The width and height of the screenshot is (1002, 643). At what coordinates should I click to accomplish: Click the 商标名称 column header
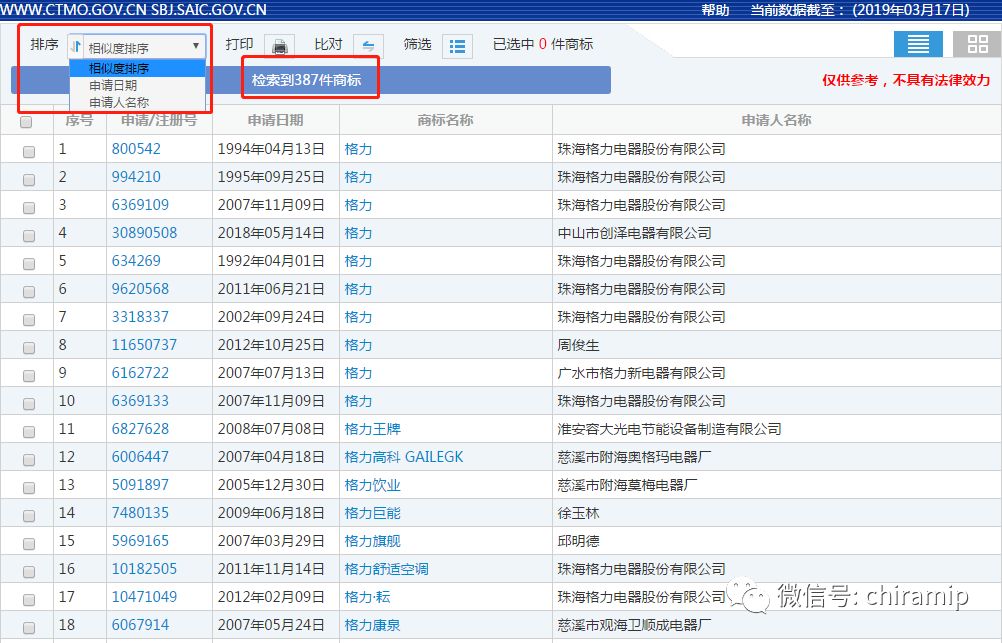[445, 120]
